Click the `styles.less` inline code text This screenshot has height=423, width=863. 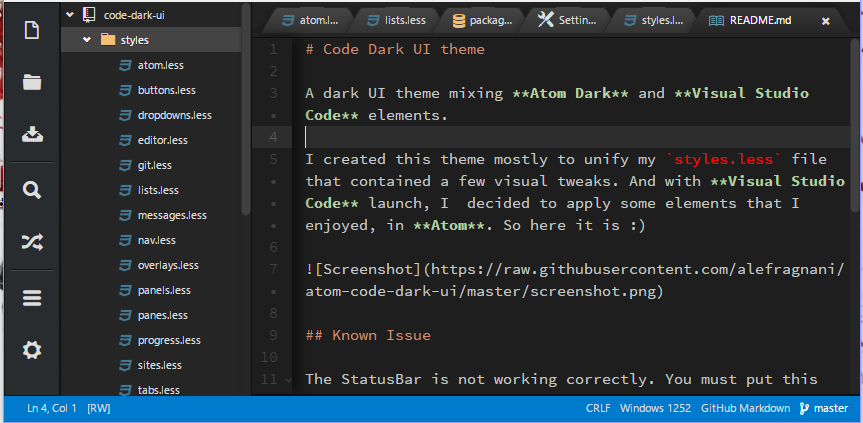[x=724, y=160]
